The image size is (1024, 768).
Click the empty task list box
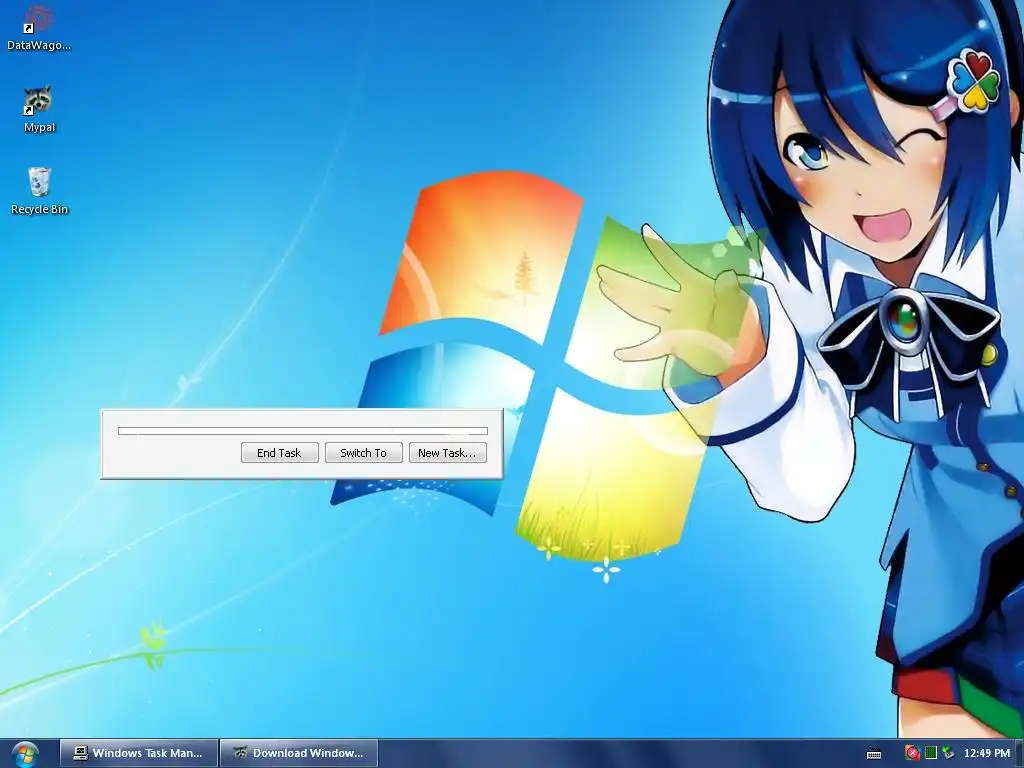302,431
